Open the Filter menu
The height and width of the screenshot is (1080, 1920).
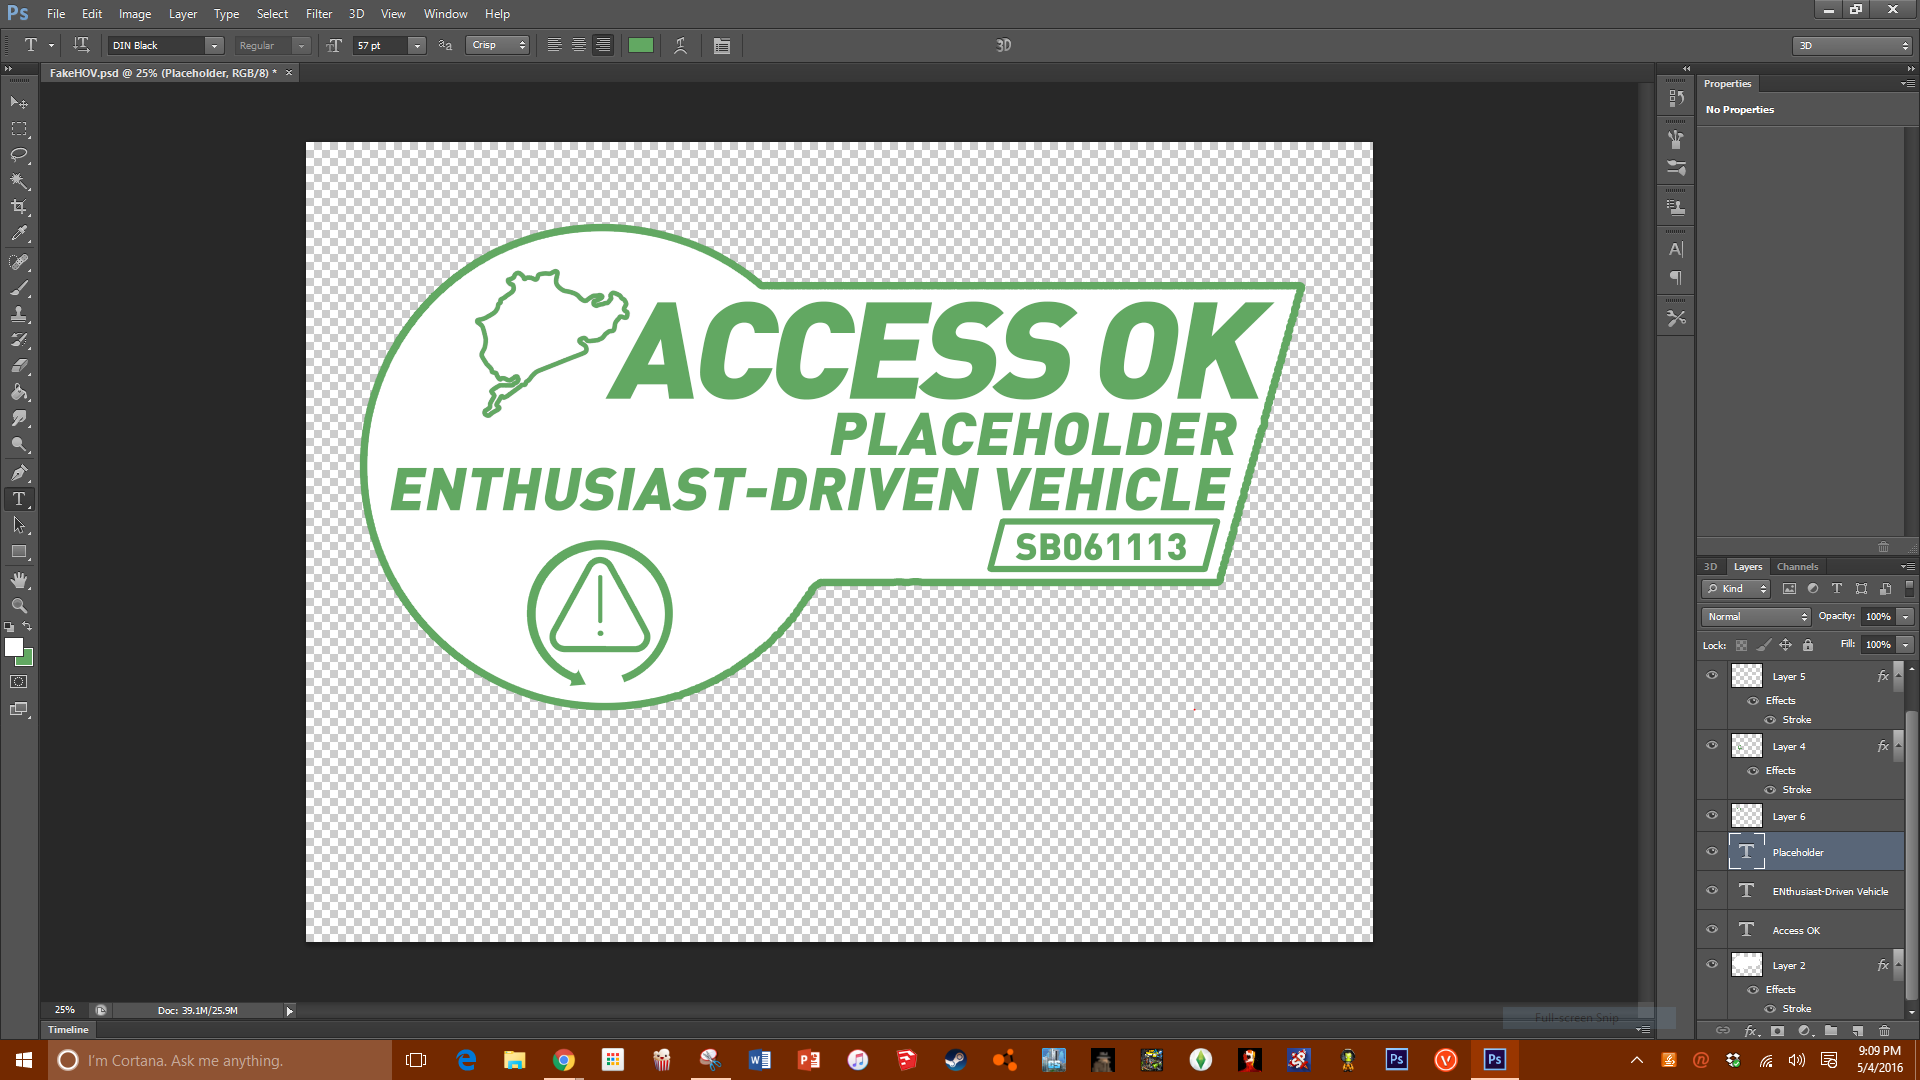(x=319, y=14)
